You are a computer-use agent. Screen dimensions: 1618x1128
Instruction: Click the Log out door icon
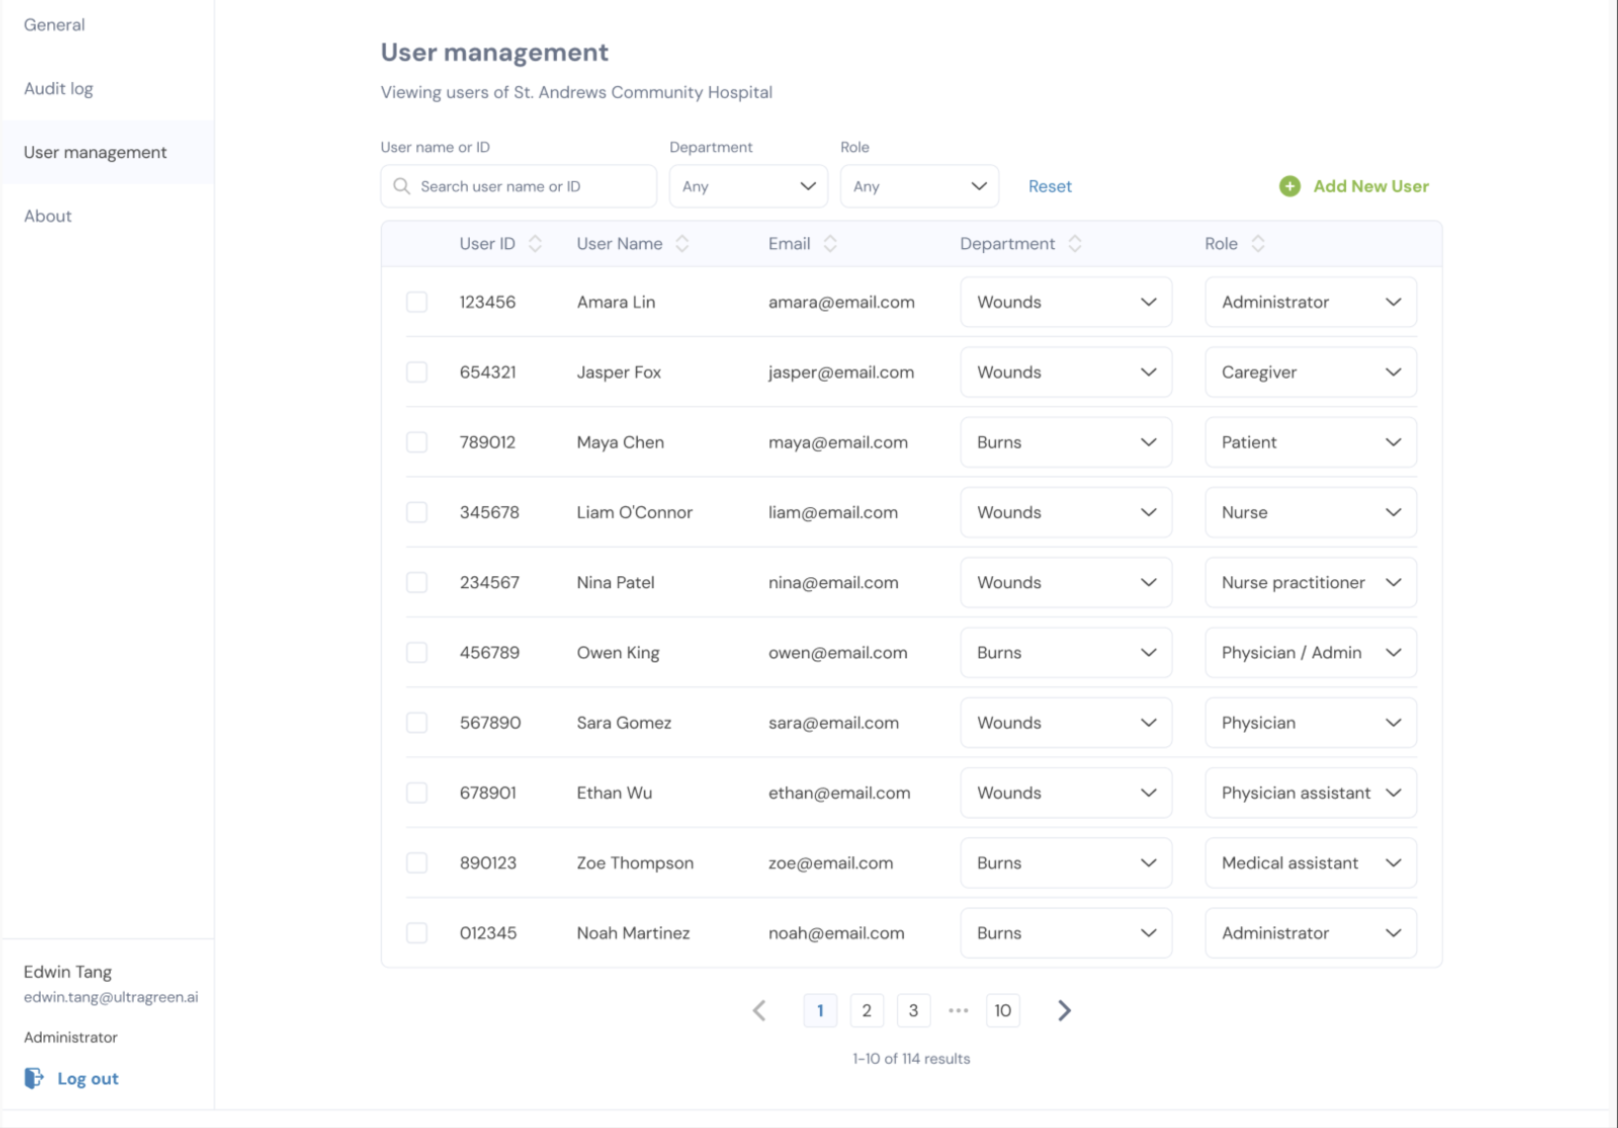click(34, 1078)
